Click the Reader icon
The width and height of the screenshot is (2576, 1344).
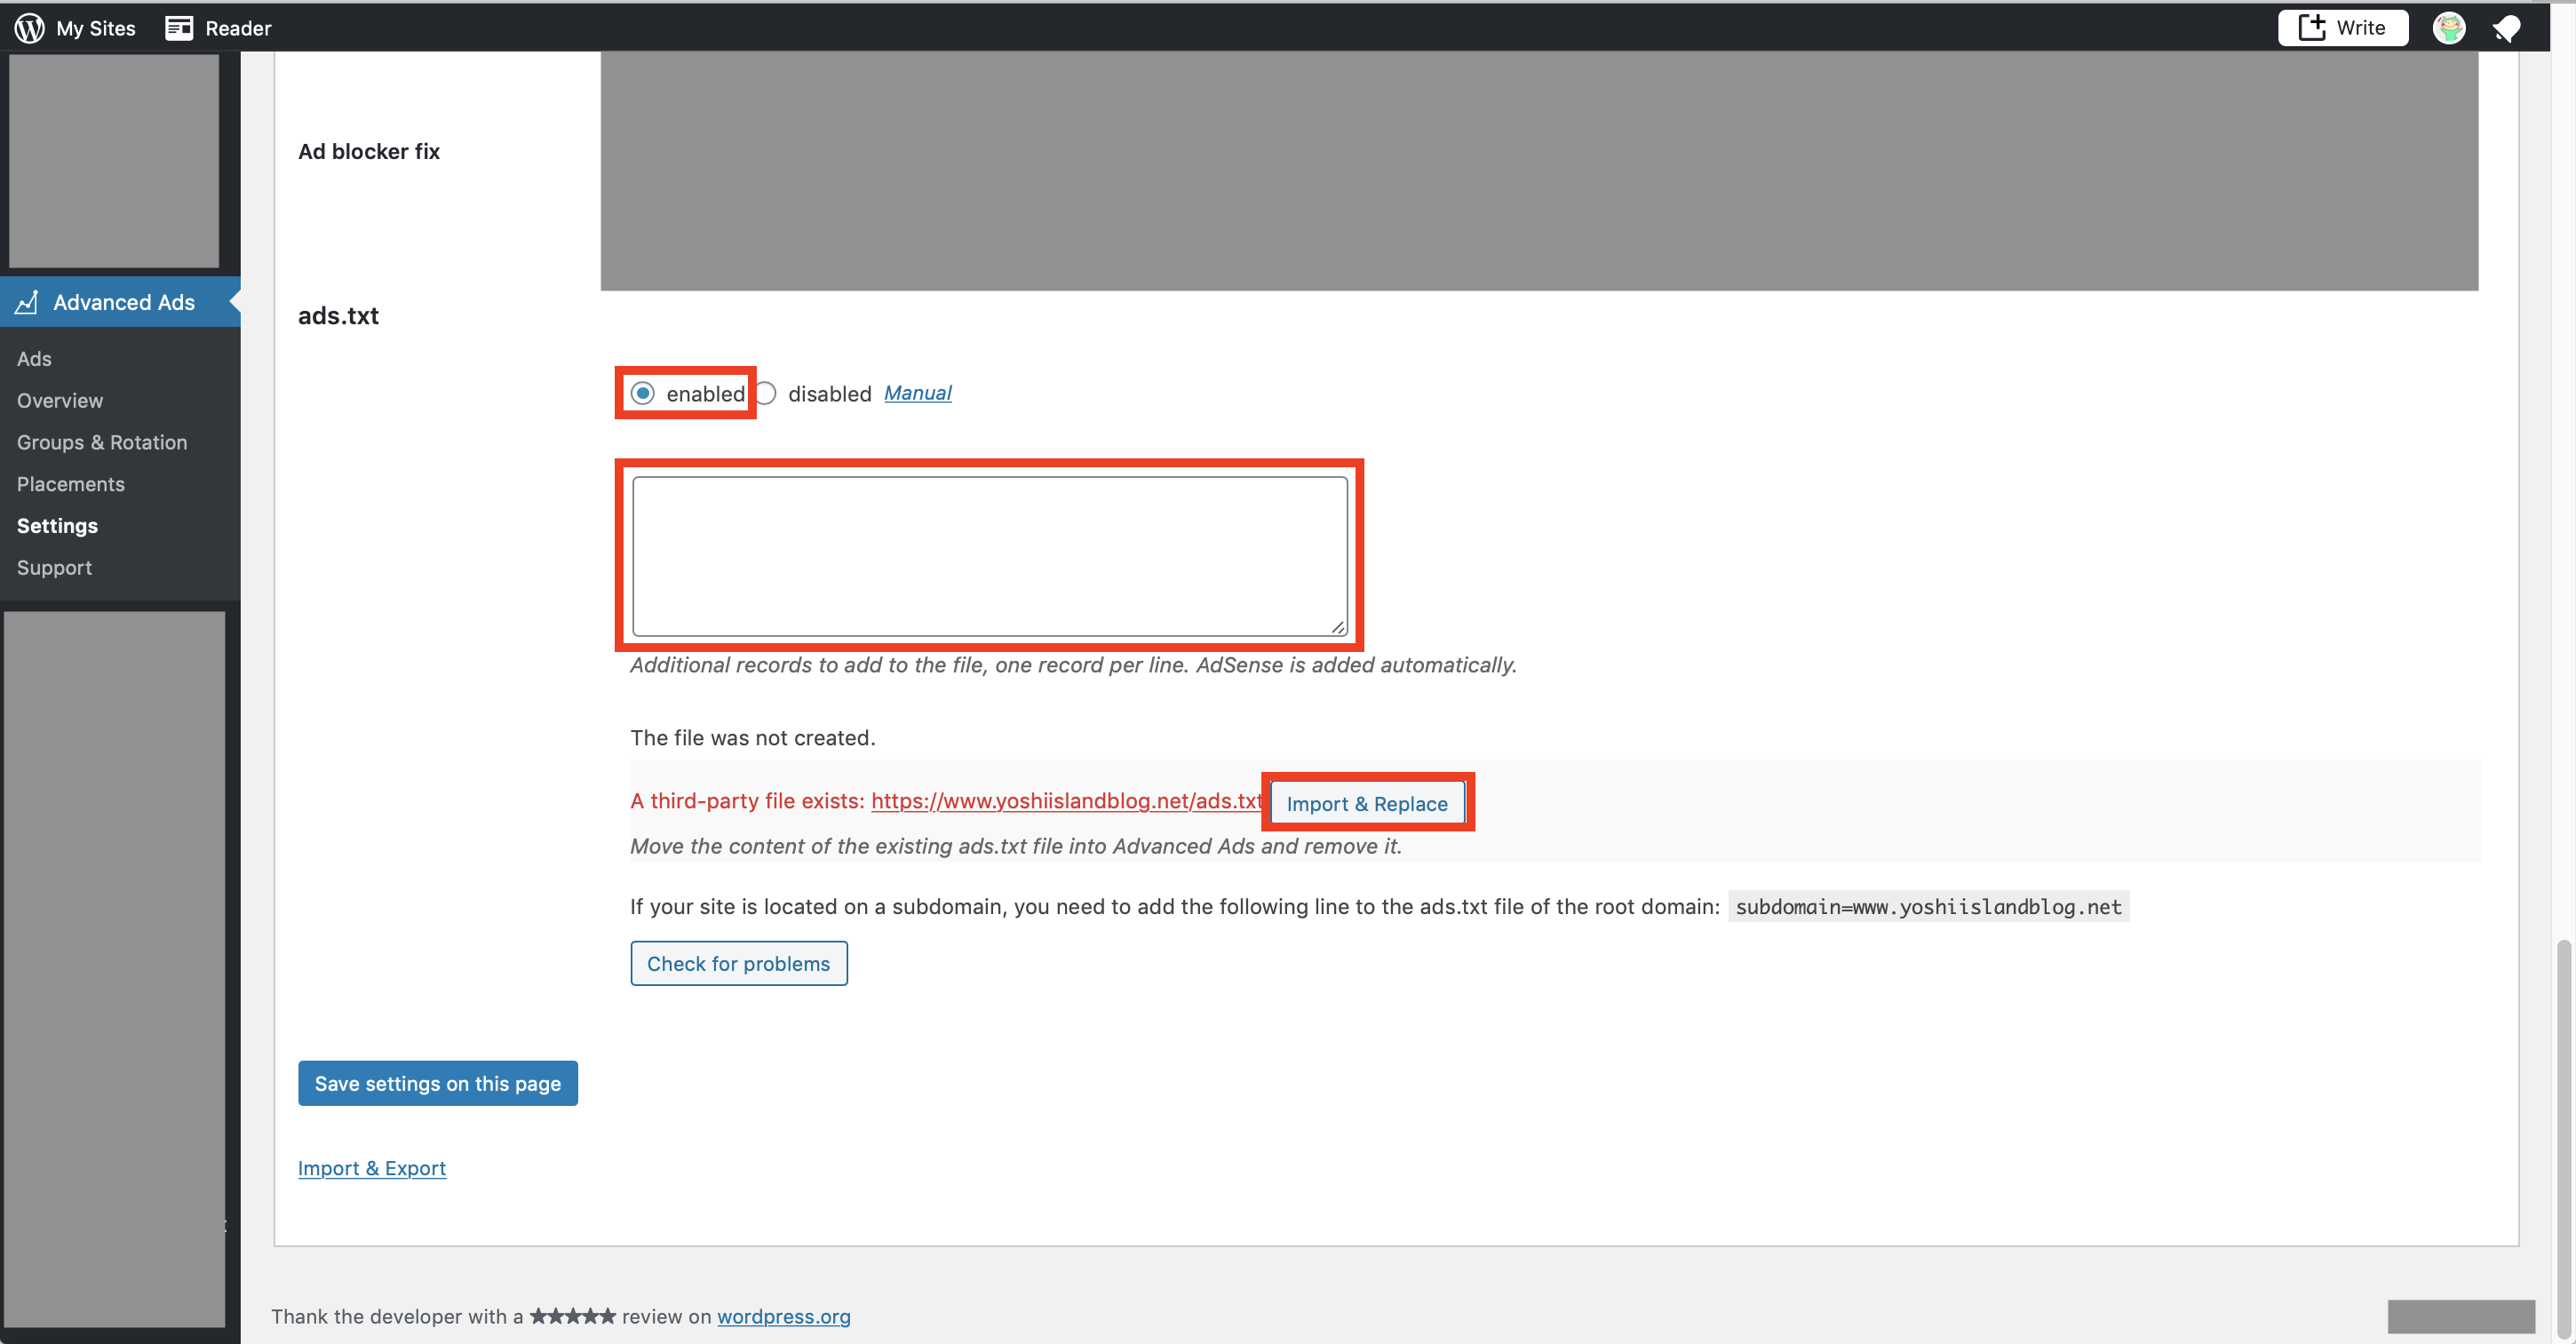[x=179, y=28]
